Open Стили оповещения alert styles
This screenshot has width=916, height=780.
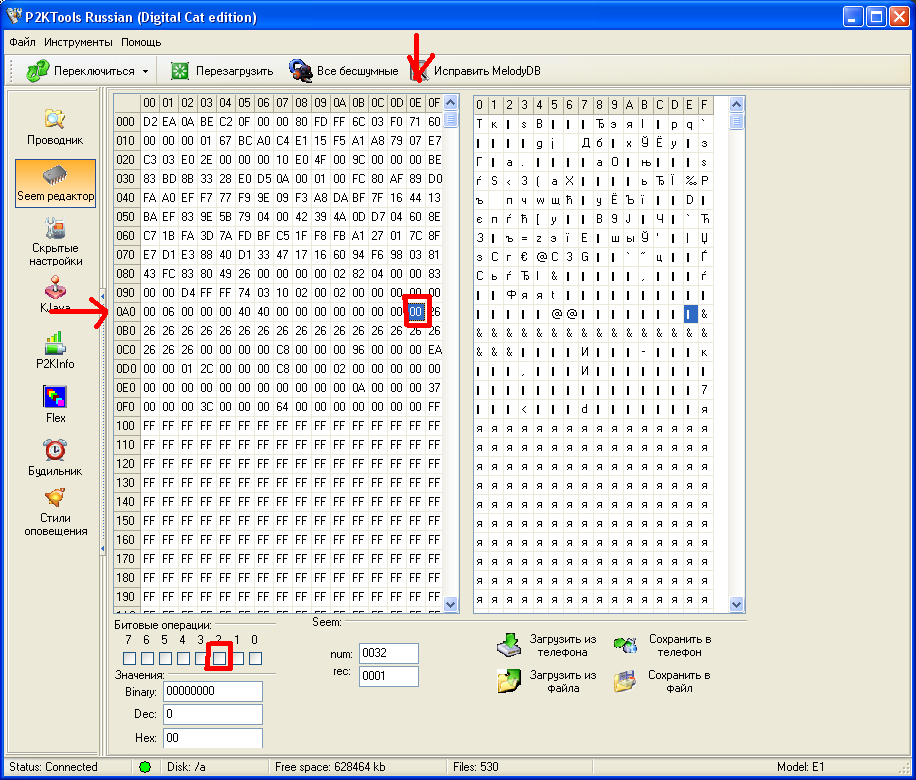click(x=55, y=512)
